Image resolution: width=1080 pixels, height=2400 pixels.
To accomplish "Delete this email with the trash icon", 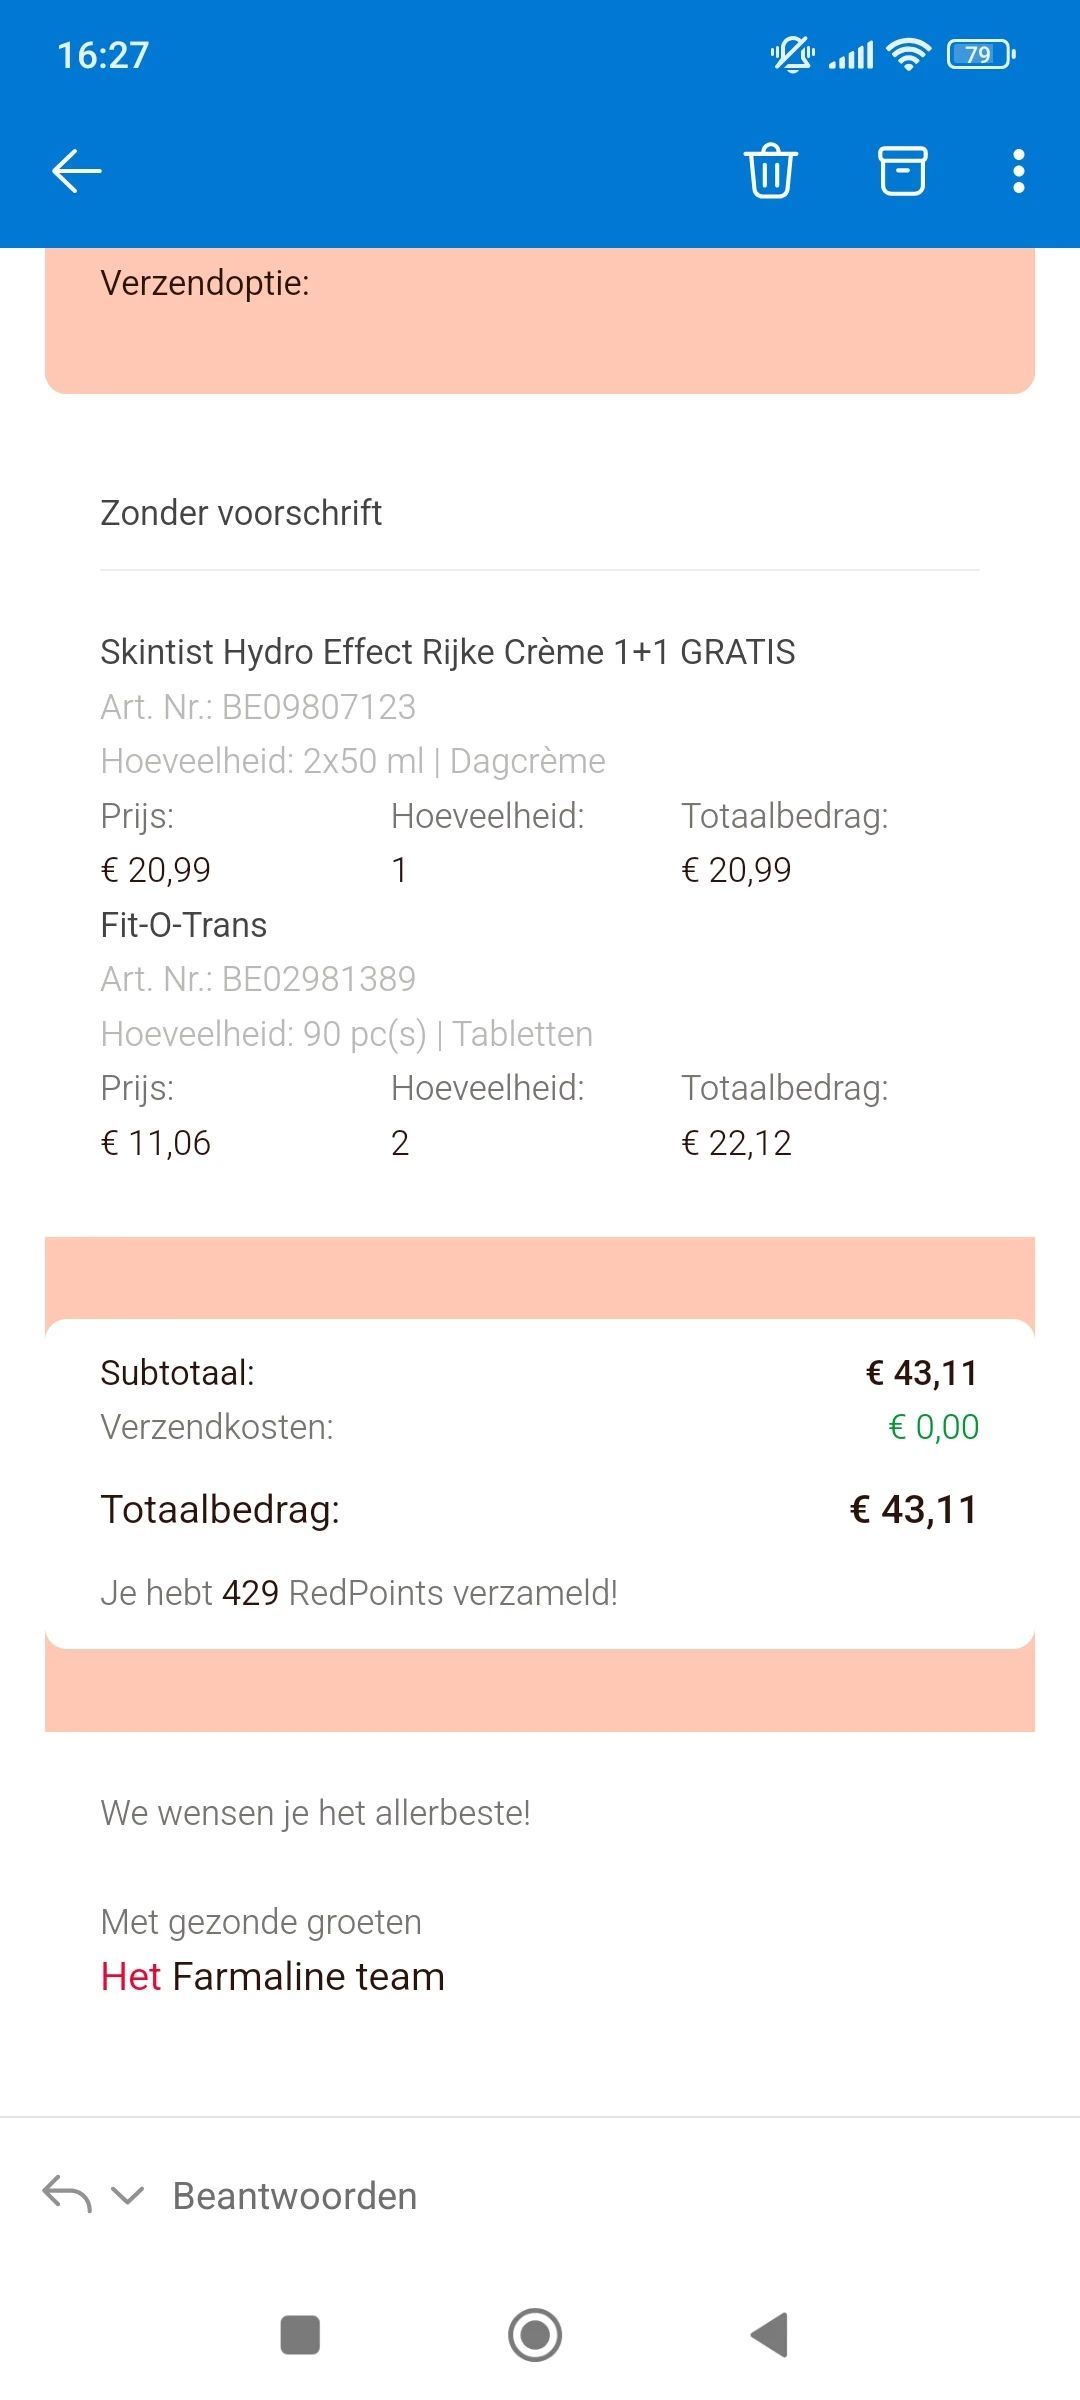I will (x=770, y=170).
